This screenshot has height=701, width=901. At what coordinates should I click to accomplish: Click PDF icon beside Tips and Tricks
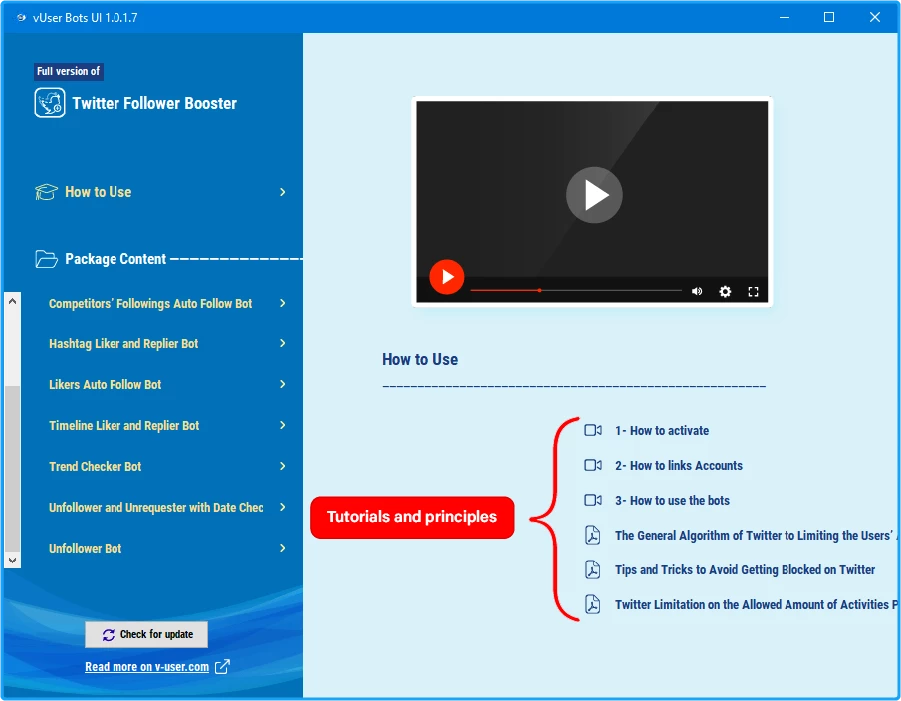pos(592,569)
